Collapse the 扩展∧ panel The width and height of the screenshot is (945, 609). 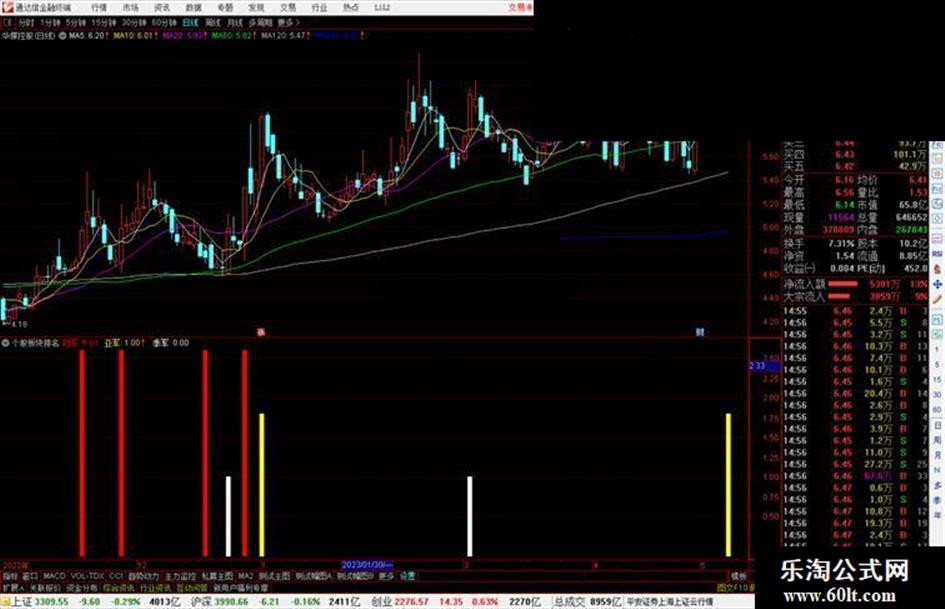[13, 587]
